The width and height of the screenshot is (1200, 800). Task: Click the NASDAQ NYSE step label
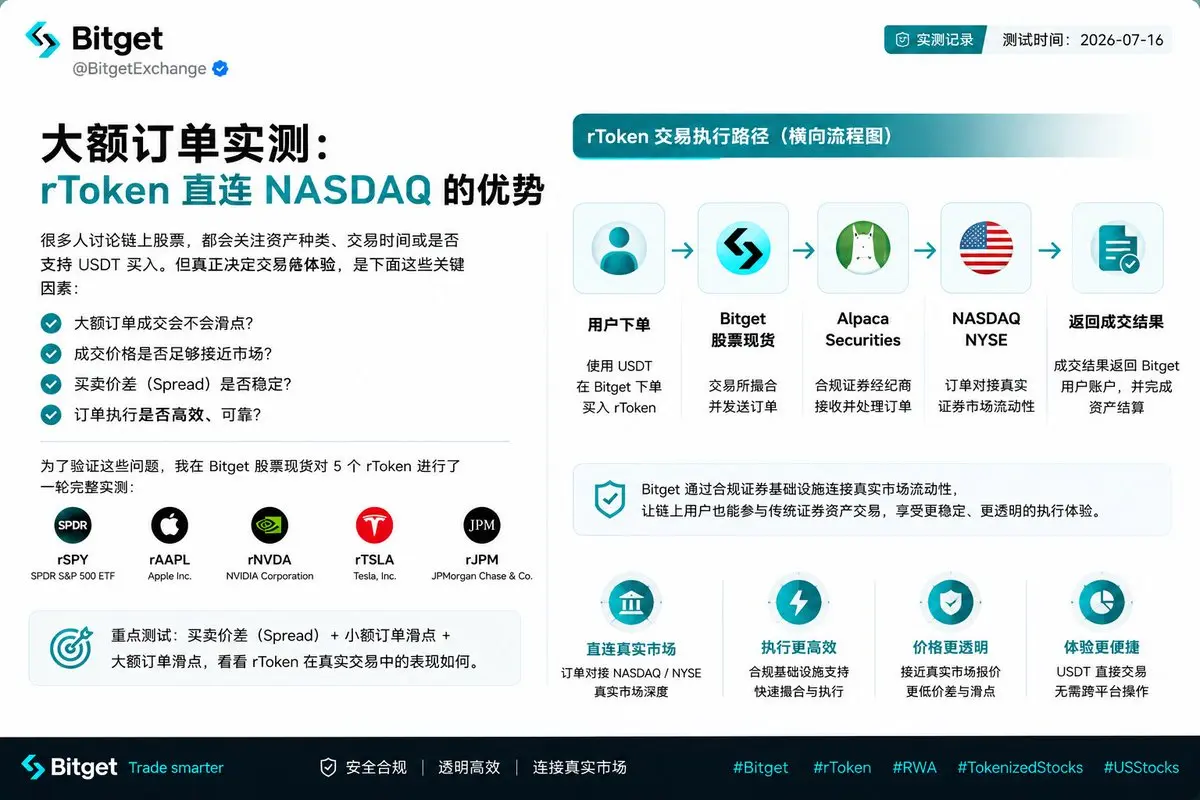pyautogui.click(x=986, y=330)
